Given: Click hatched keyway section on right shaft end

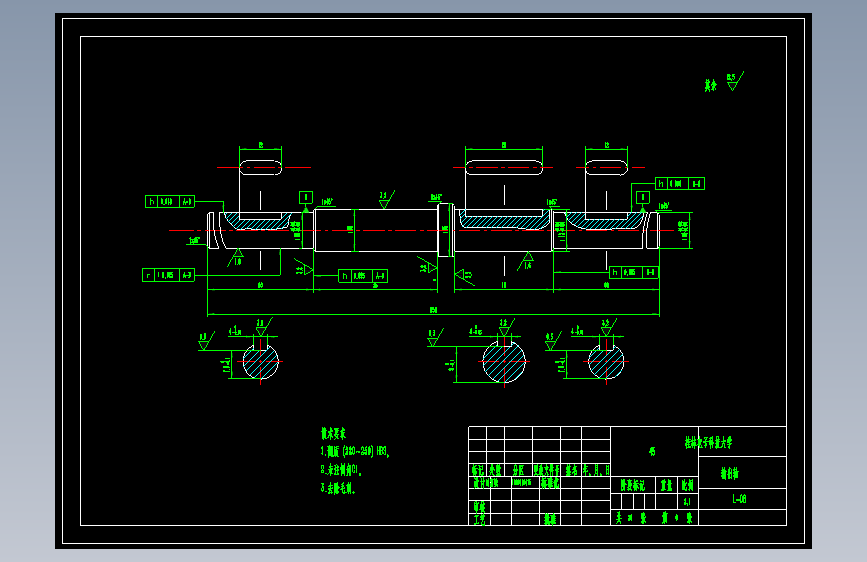Looking at the screenshot, I should click(x=606, y=221).
